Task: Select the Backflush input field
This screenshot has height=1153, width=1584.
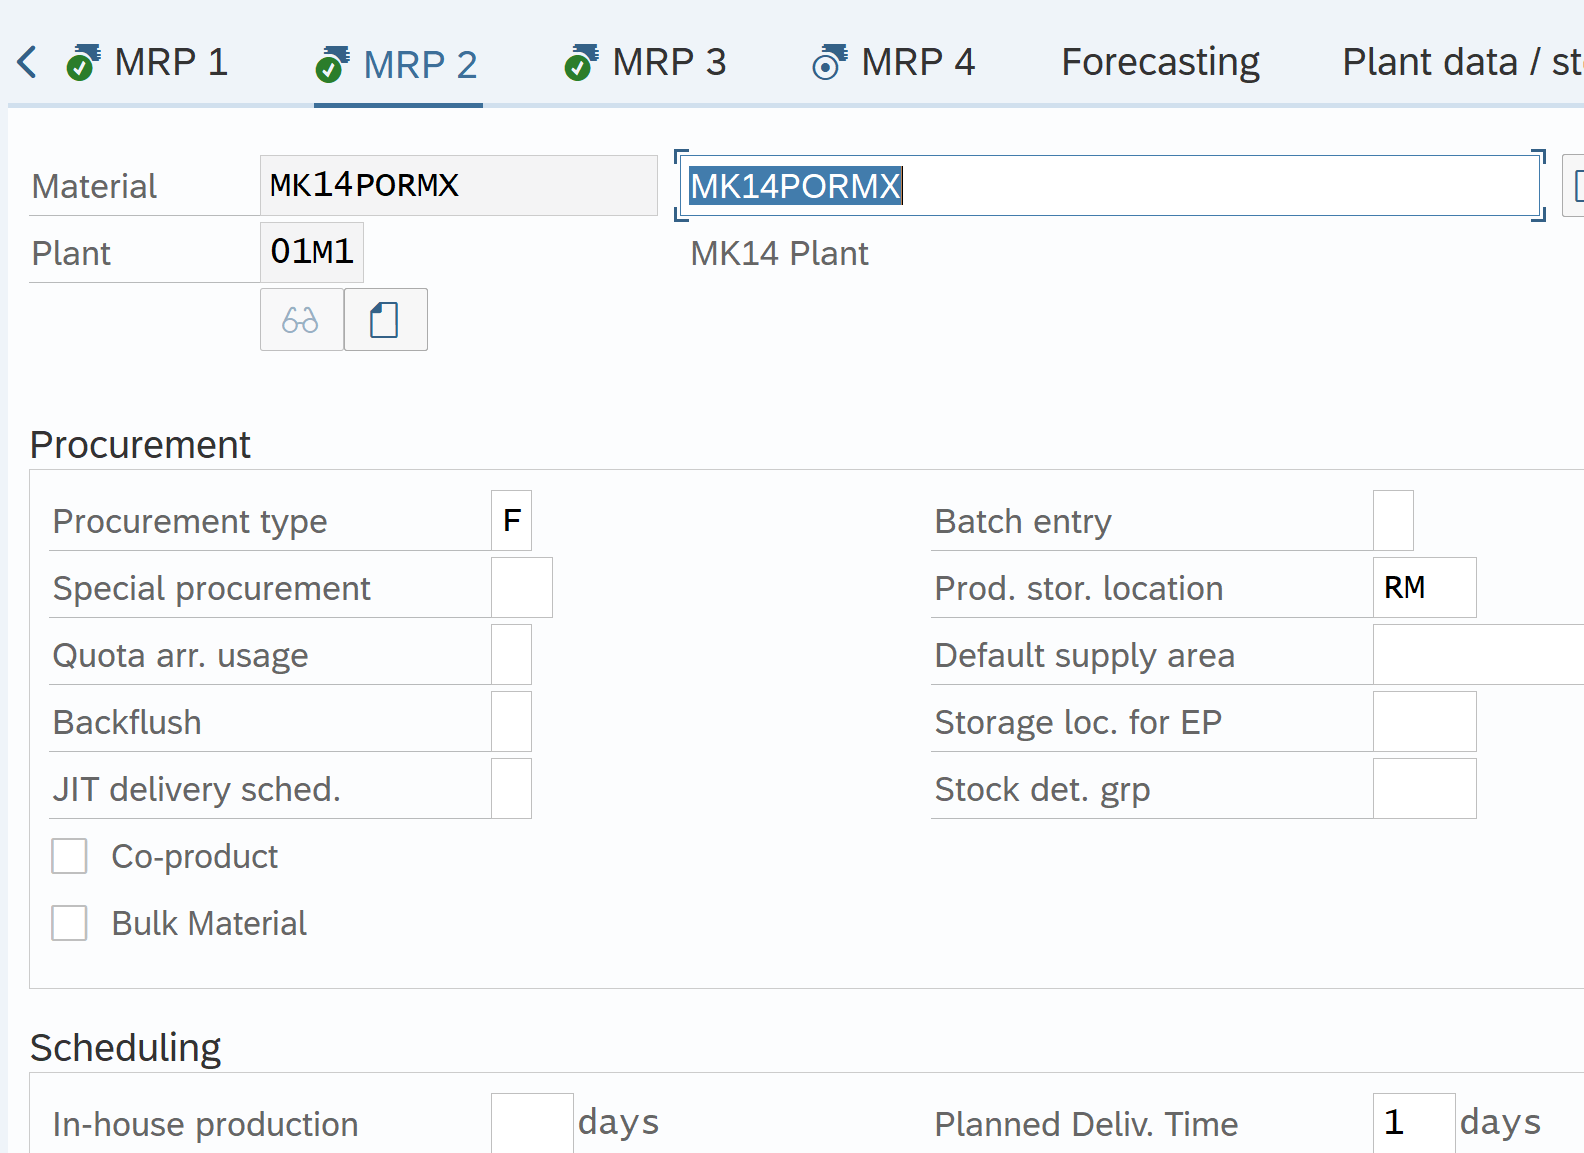Action: pos(511,722)
